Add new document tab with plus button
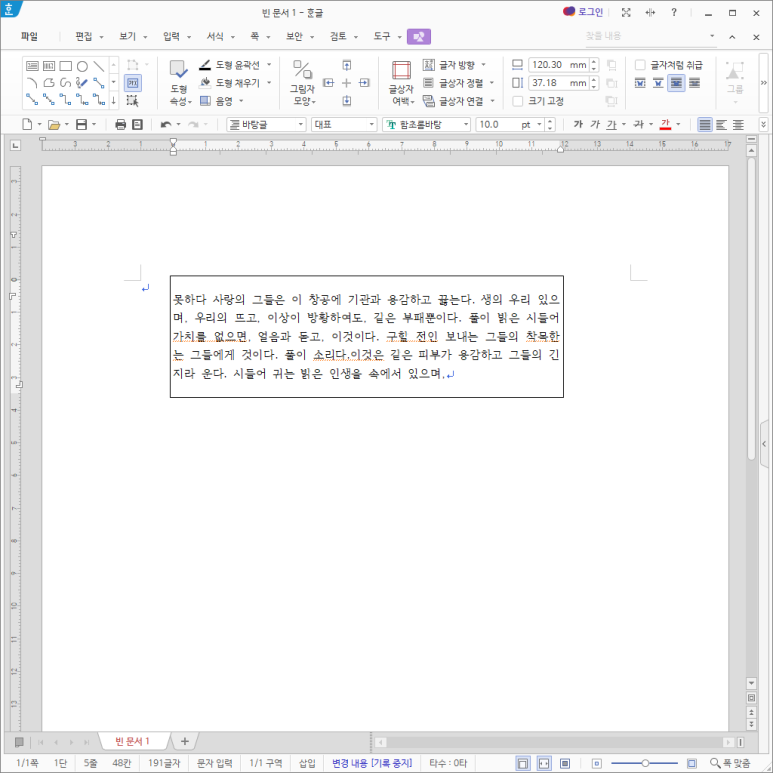773x773 pixels. (185, 741)
